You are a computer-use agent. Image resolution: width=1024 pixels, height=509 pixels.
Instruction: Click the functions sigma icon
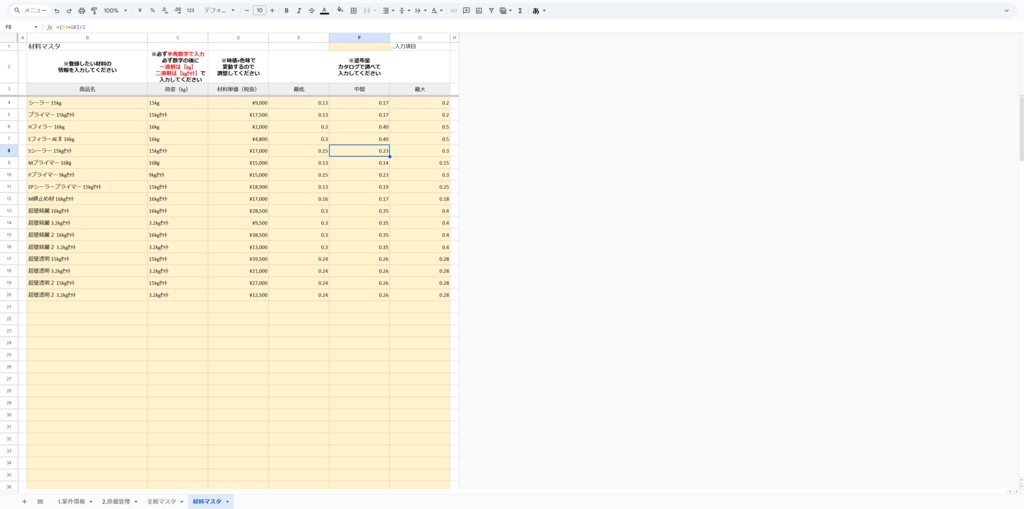(x=520, y=10)
